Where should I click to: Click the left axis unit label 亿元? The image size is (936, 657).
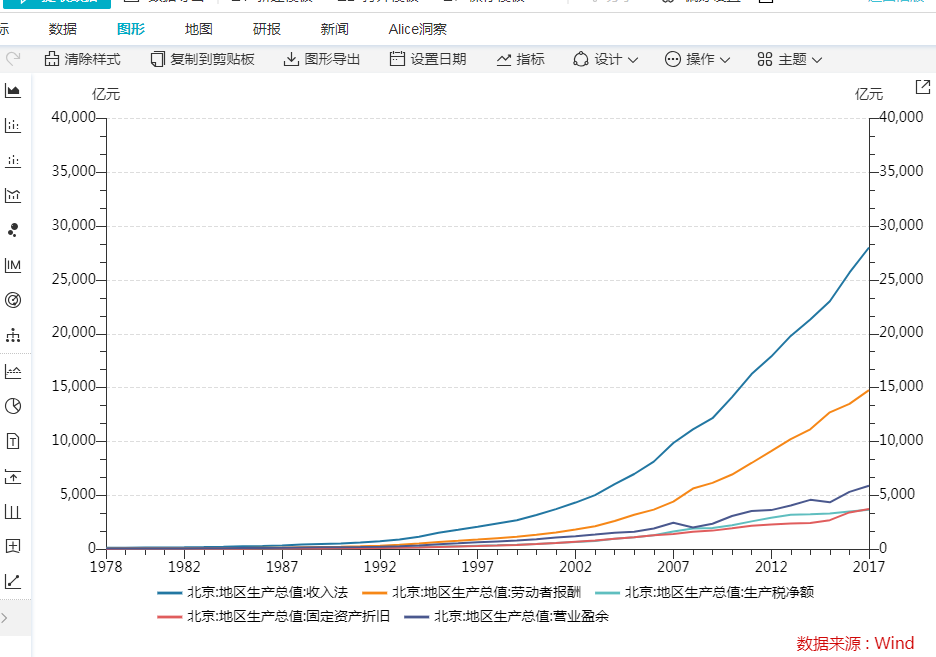click(106, 94)
